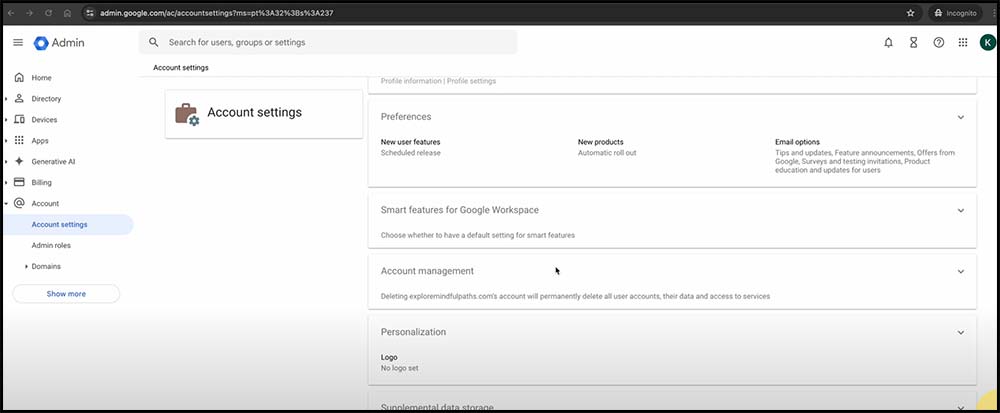
Task: Open Domains in sidebar
Action: coord(46,266)
